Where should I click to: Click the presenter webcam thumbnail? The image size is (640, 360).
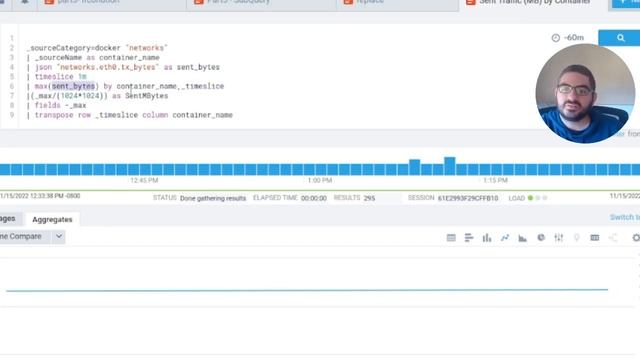(585, 93)
